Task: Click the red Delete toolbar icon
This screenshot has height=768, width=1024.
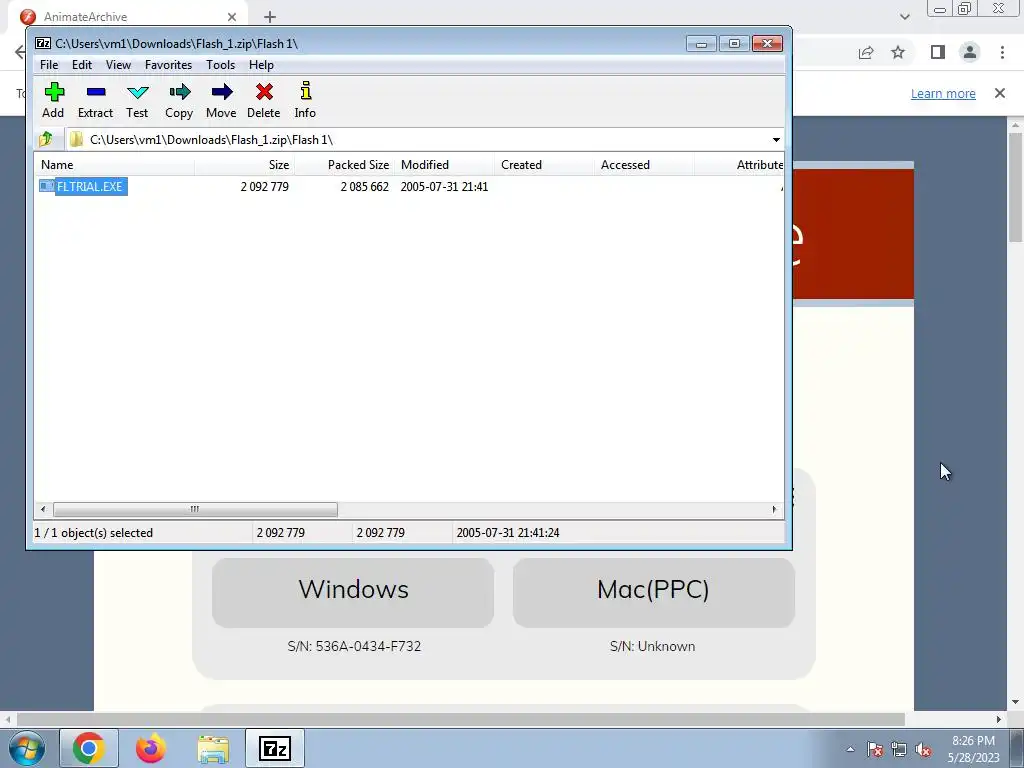Action: click(264, 100)
